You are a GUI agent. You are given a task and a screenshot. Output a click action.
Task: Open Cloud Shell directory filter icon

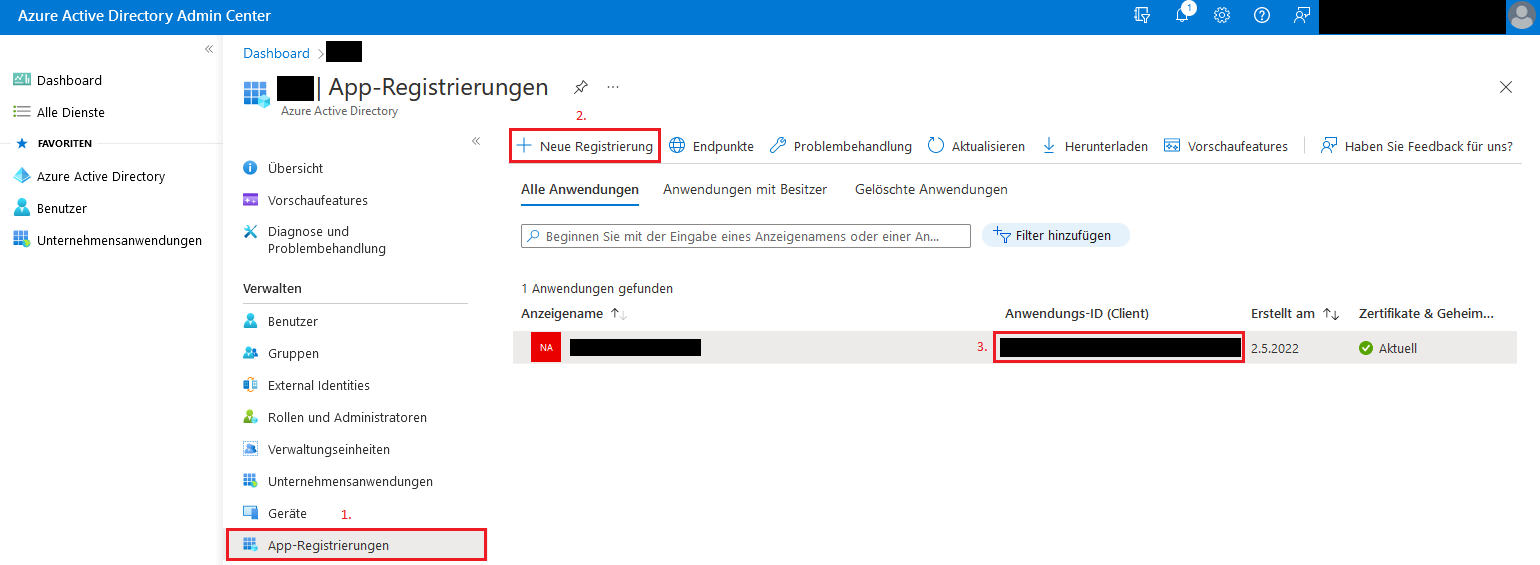1142,16
